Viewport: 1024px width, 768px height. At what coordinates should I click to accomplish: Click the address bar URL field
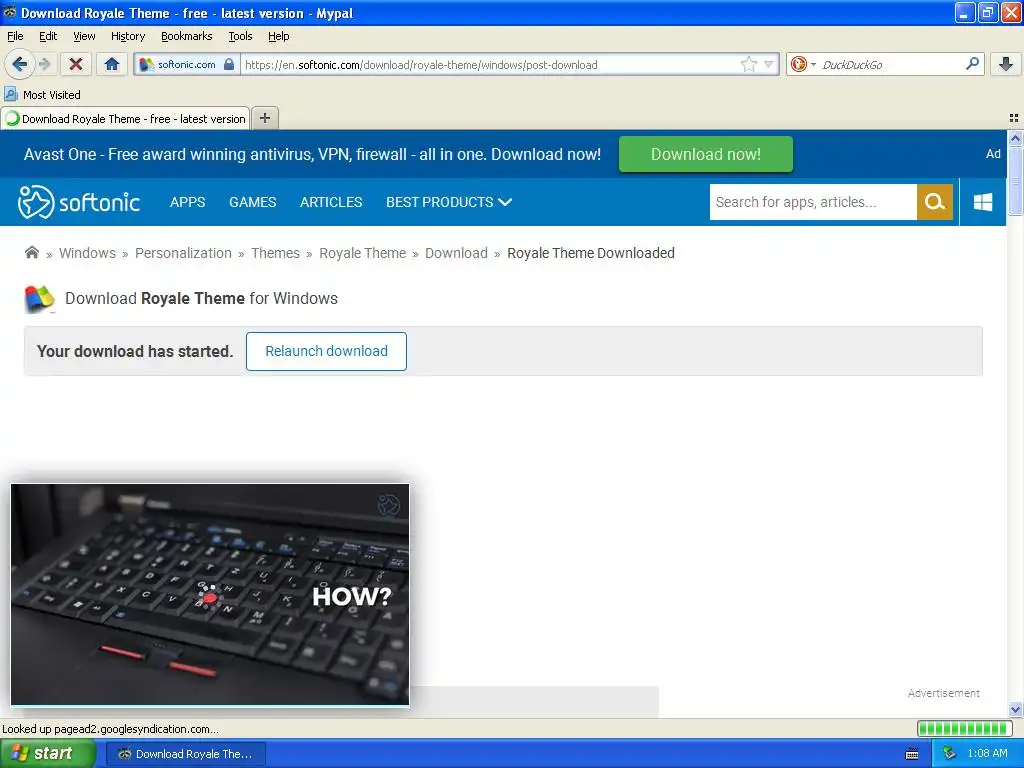coord(490,65)
